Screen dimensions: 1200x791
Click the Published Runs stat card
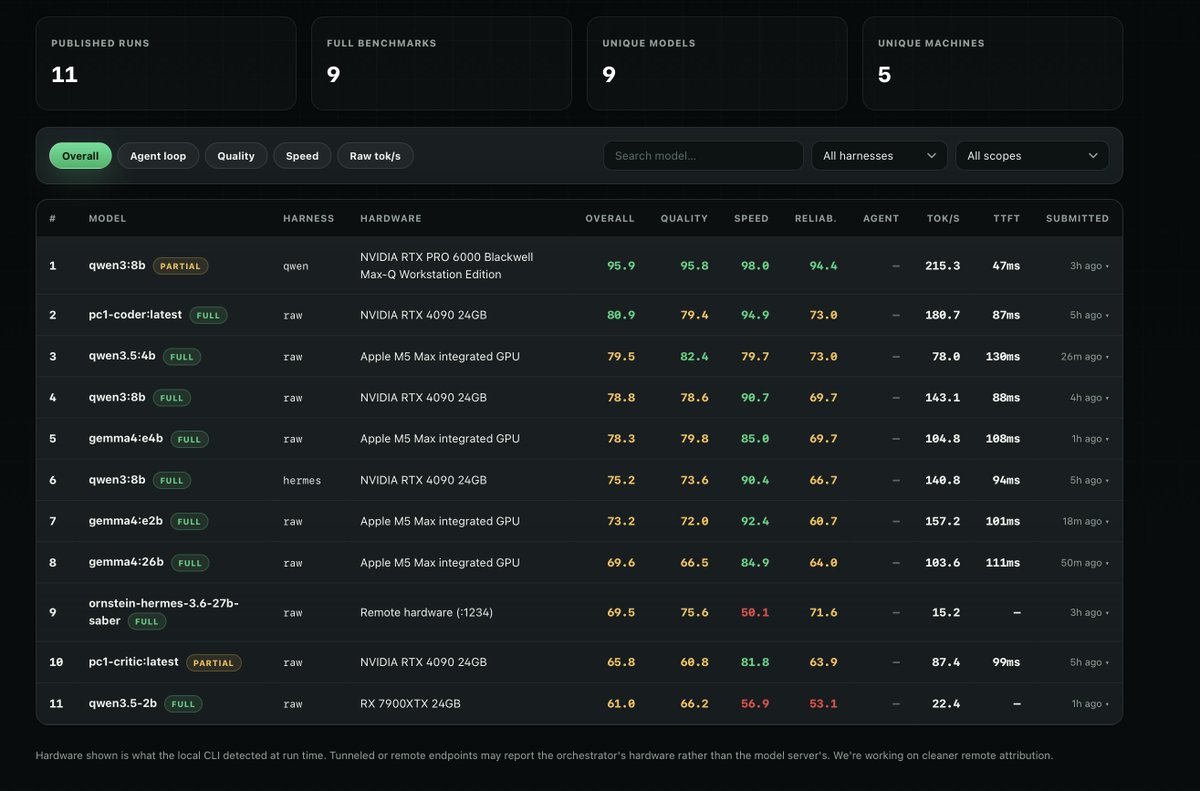pyautogui.click(x=166, y=62)
